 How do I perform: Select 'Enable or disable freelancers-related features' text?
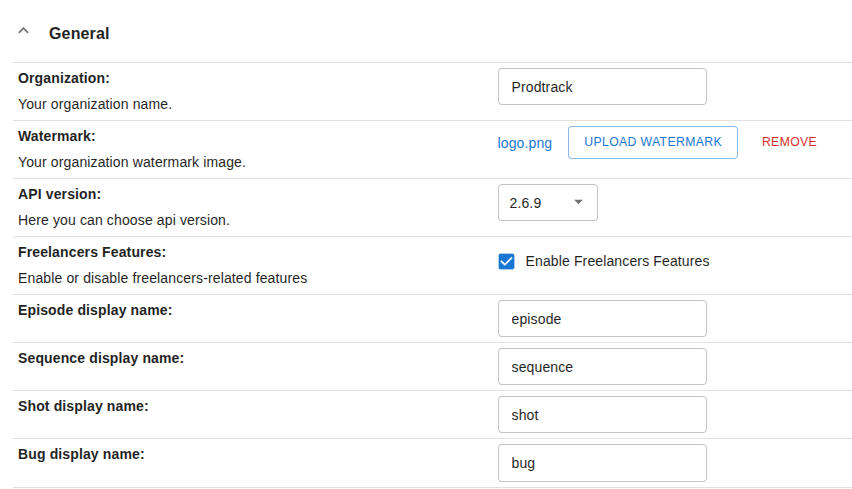pos(162,278)
